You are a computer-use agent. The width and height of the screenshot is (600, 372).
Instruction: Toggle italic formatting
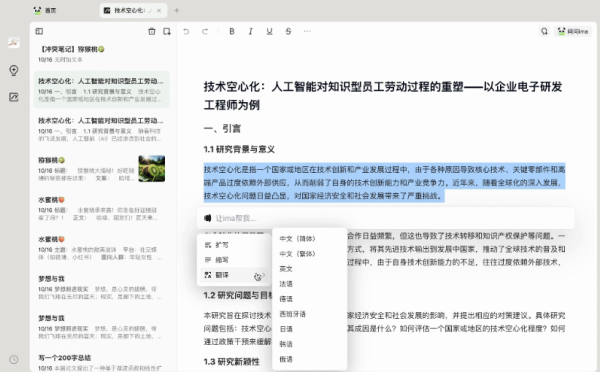click(x=250, y=31)
